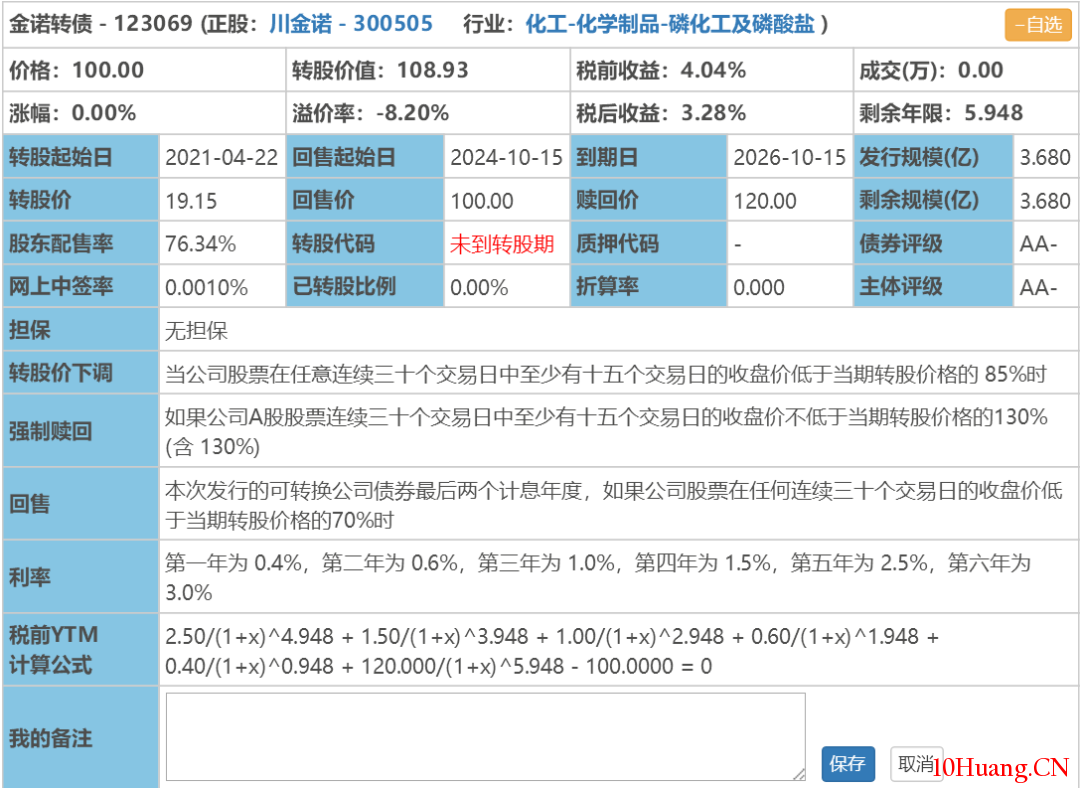The height and width of the screenshot is (788, 1080).
Task: Click the orange -自选 button
Action: click(x=1038, y=25)
